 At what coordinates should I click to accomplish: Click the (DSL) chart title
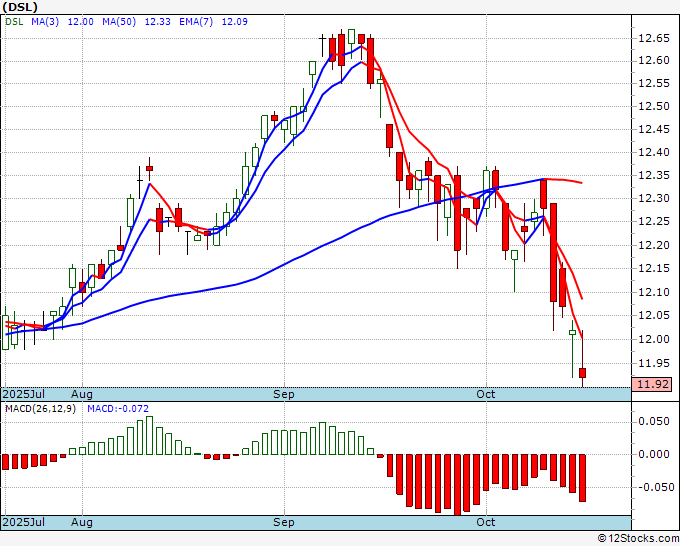(x=20, y=7)
